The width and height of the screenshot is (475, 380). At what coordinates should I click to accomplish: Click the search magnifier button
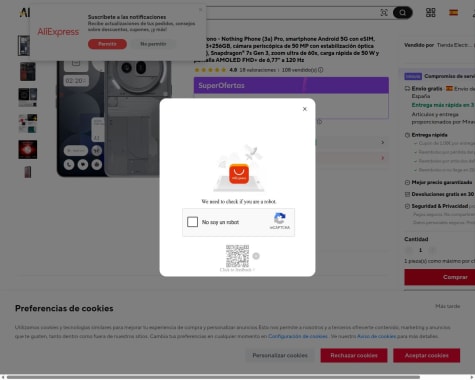point(403,13)
